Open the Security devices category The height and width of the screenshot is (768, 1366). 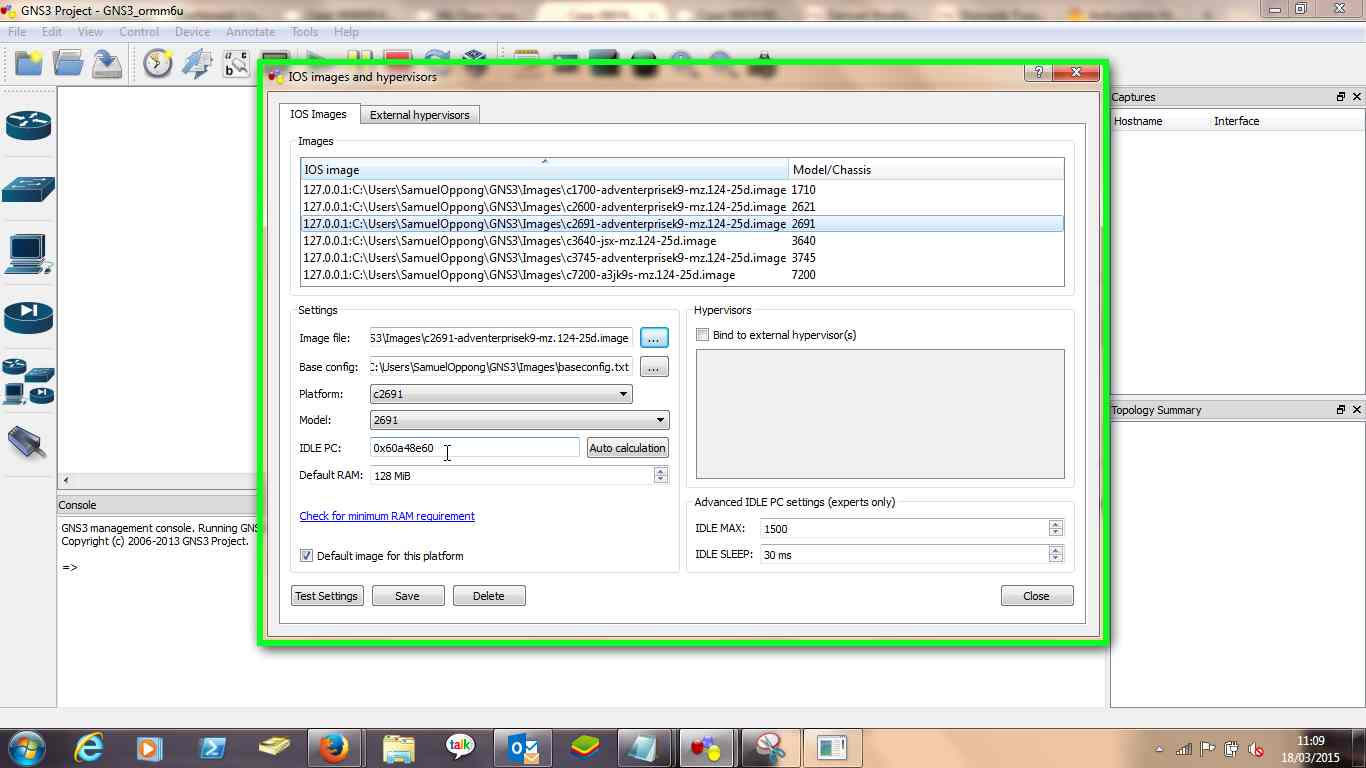28,317
